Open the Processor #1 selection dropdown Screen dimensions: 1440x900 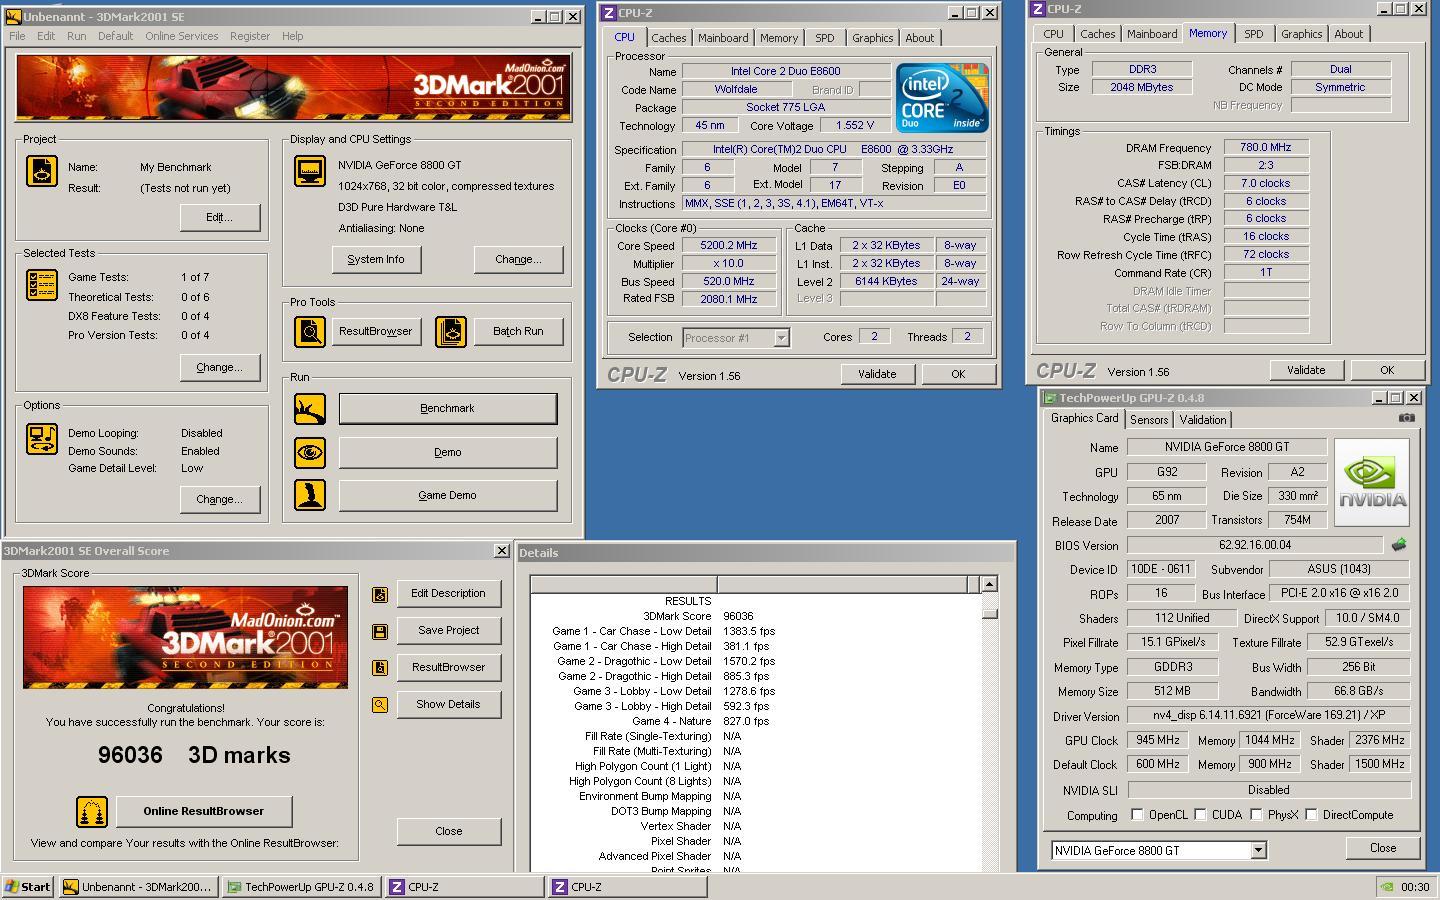click(x=781, y=338)
